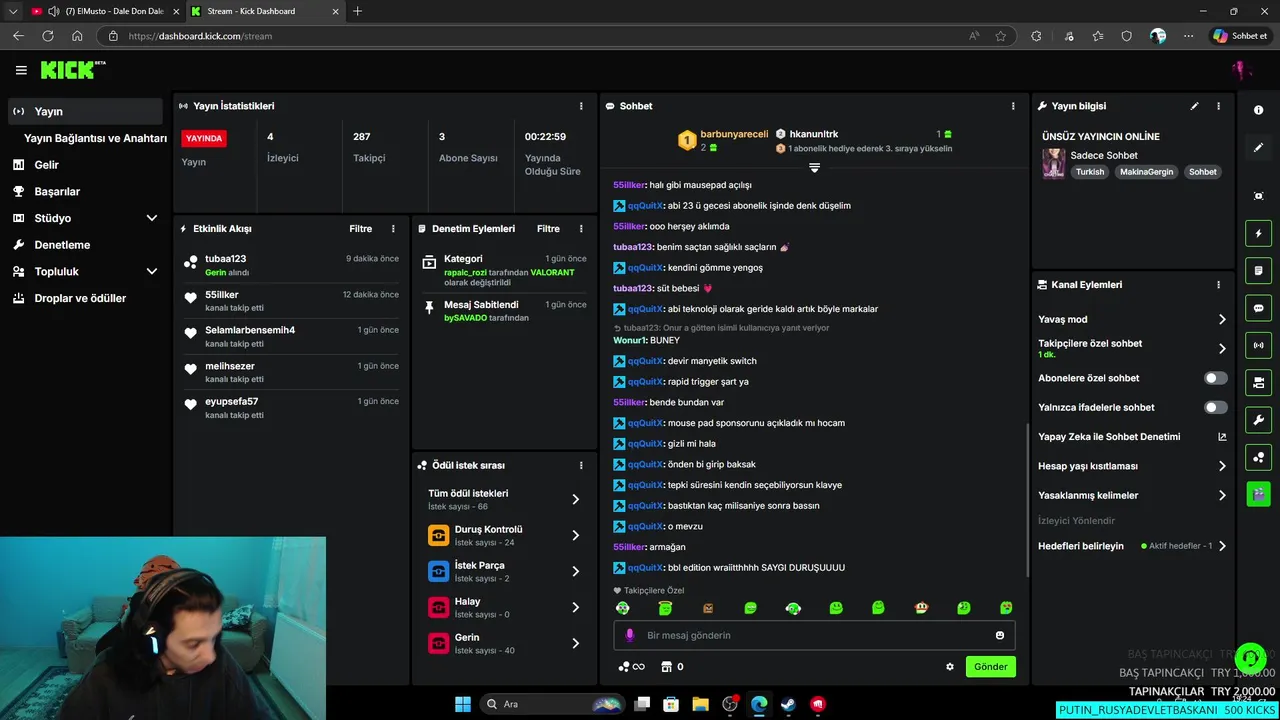The image size is (1280, 720).
Task: Open the Yayın bilgisi three-dot menu
Action: point(1218,106)
